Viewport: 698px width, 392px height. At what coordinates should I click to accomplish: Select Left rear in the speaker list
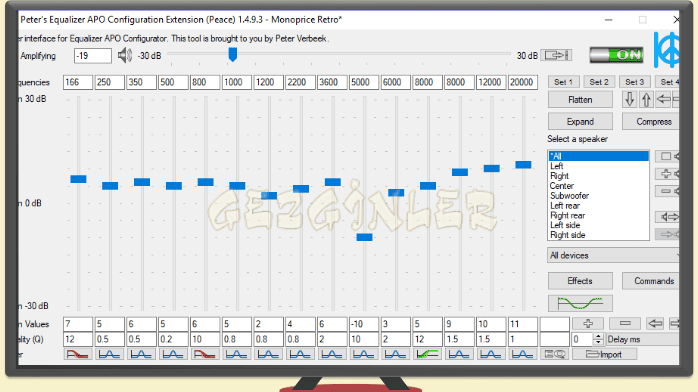click(x=598, y=206)
